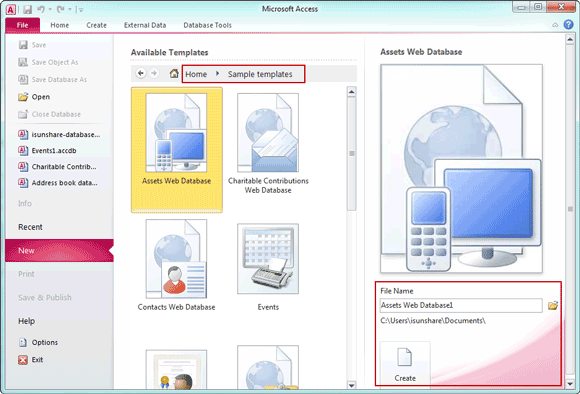The width and height of the screenshot is (580, 394).
Task: Open recent file Address book data...
Action: 58,183
